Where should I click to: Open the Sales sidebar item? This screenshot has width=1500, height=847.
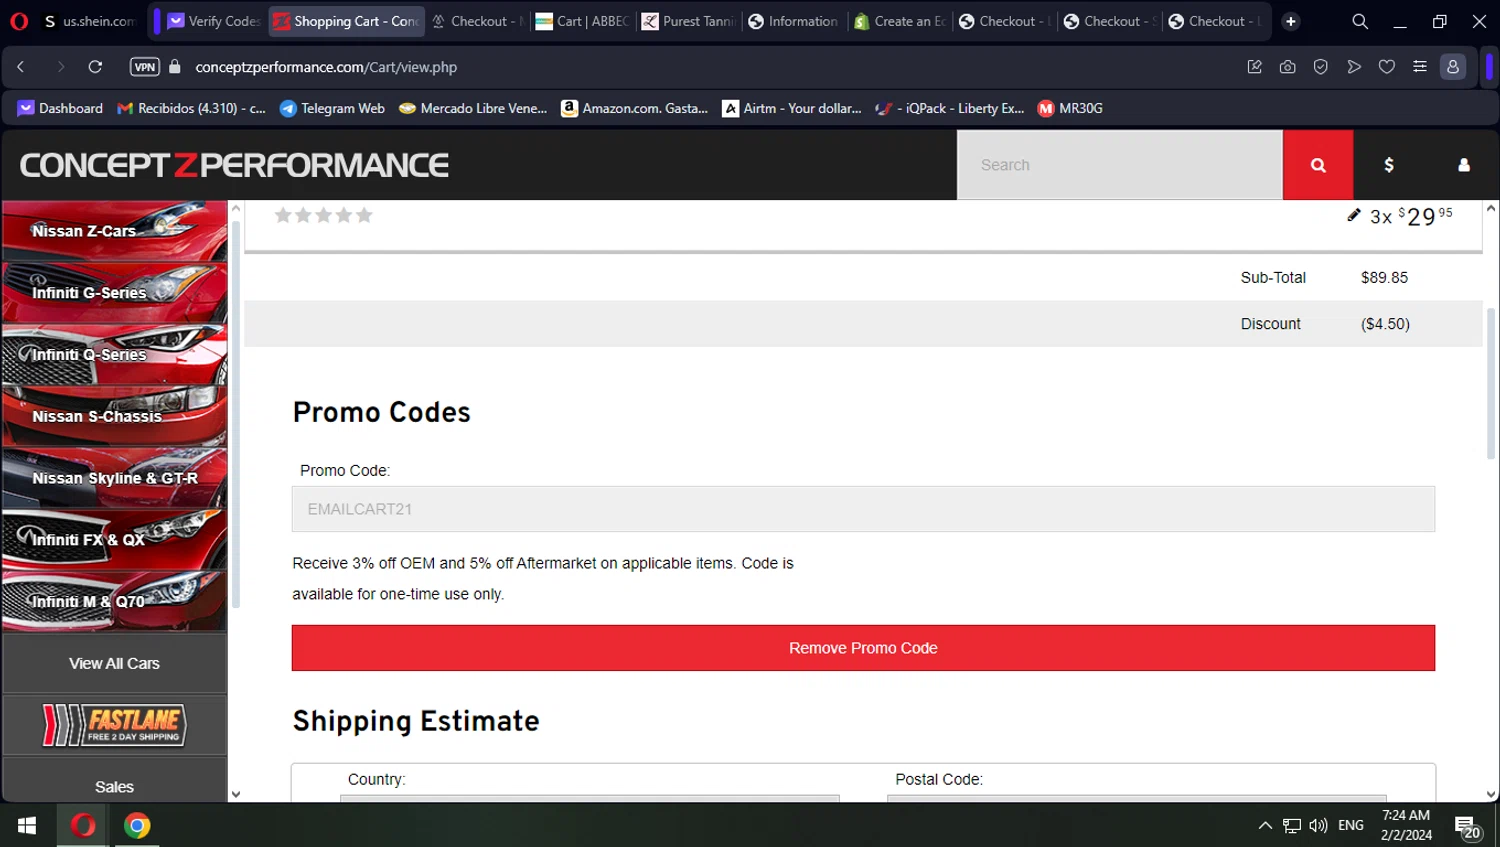click(x=115, y=787)
